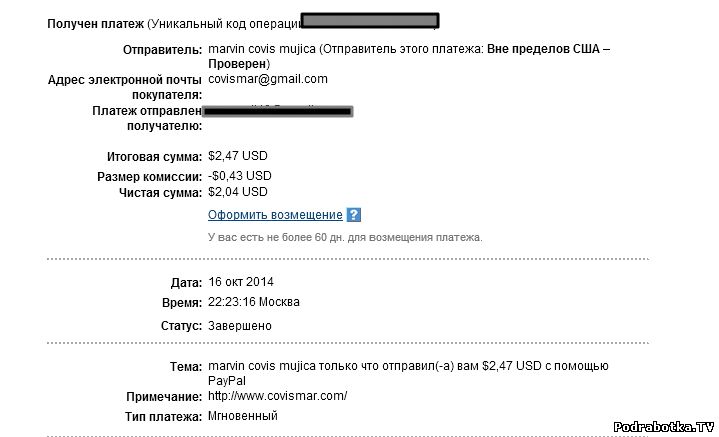Click the http://www.covismar.com/ note URL
Viewport: 719px width, 437px height.
(277, 396)
